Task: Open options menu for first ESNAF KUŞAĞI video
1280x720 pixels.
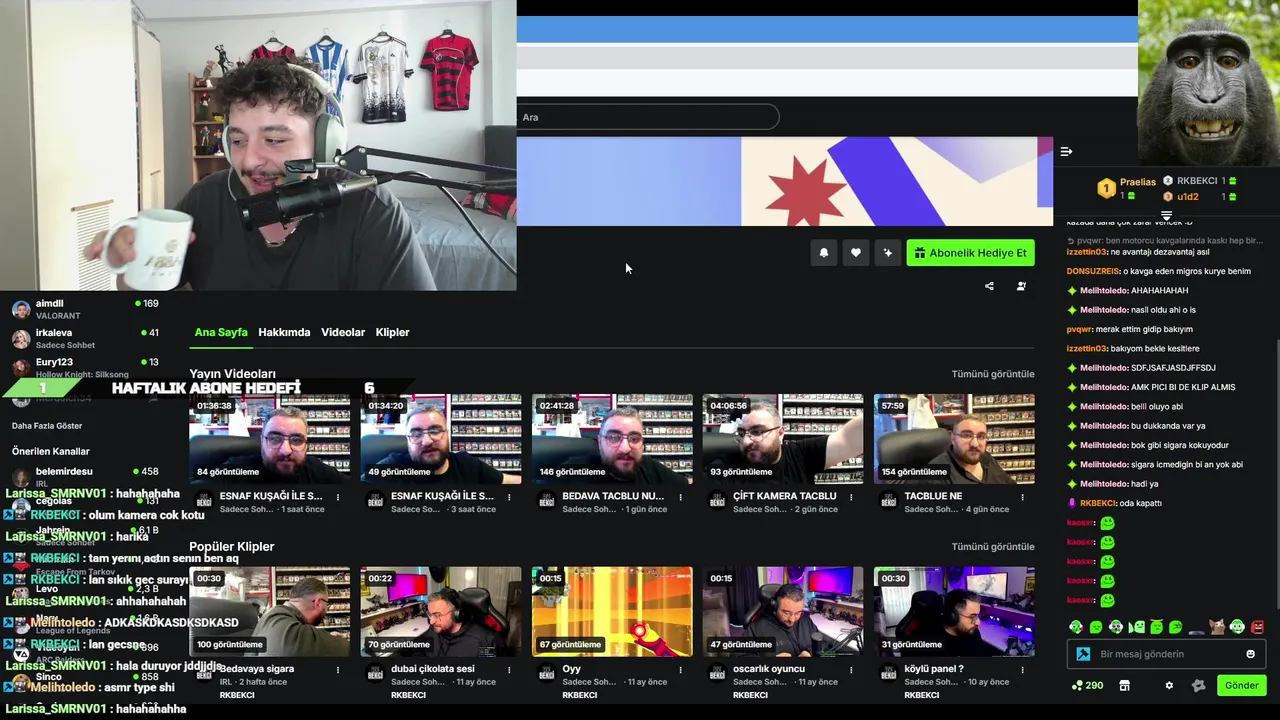Action: click(338, 497)
